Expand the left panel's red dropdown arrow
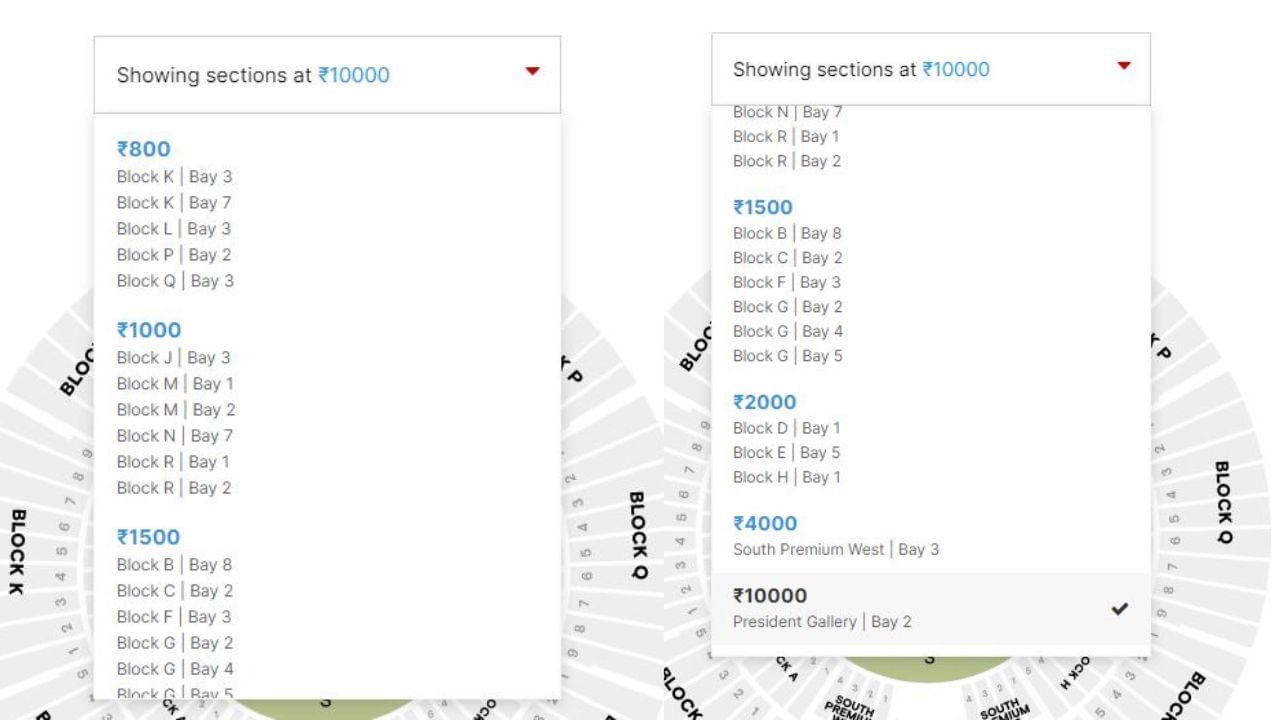Screen dimensions: 1280x720 click(532, 71)
